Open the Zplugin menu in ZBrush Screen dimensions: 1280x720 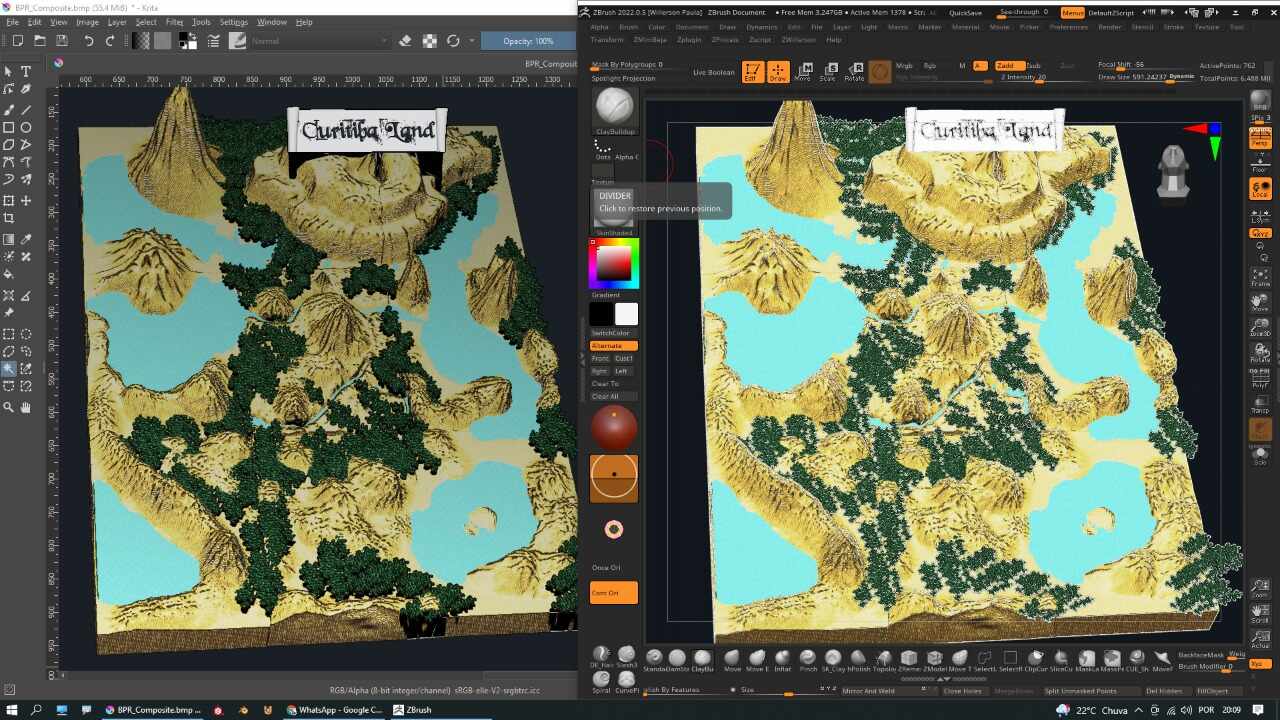[x=689, y=40]
